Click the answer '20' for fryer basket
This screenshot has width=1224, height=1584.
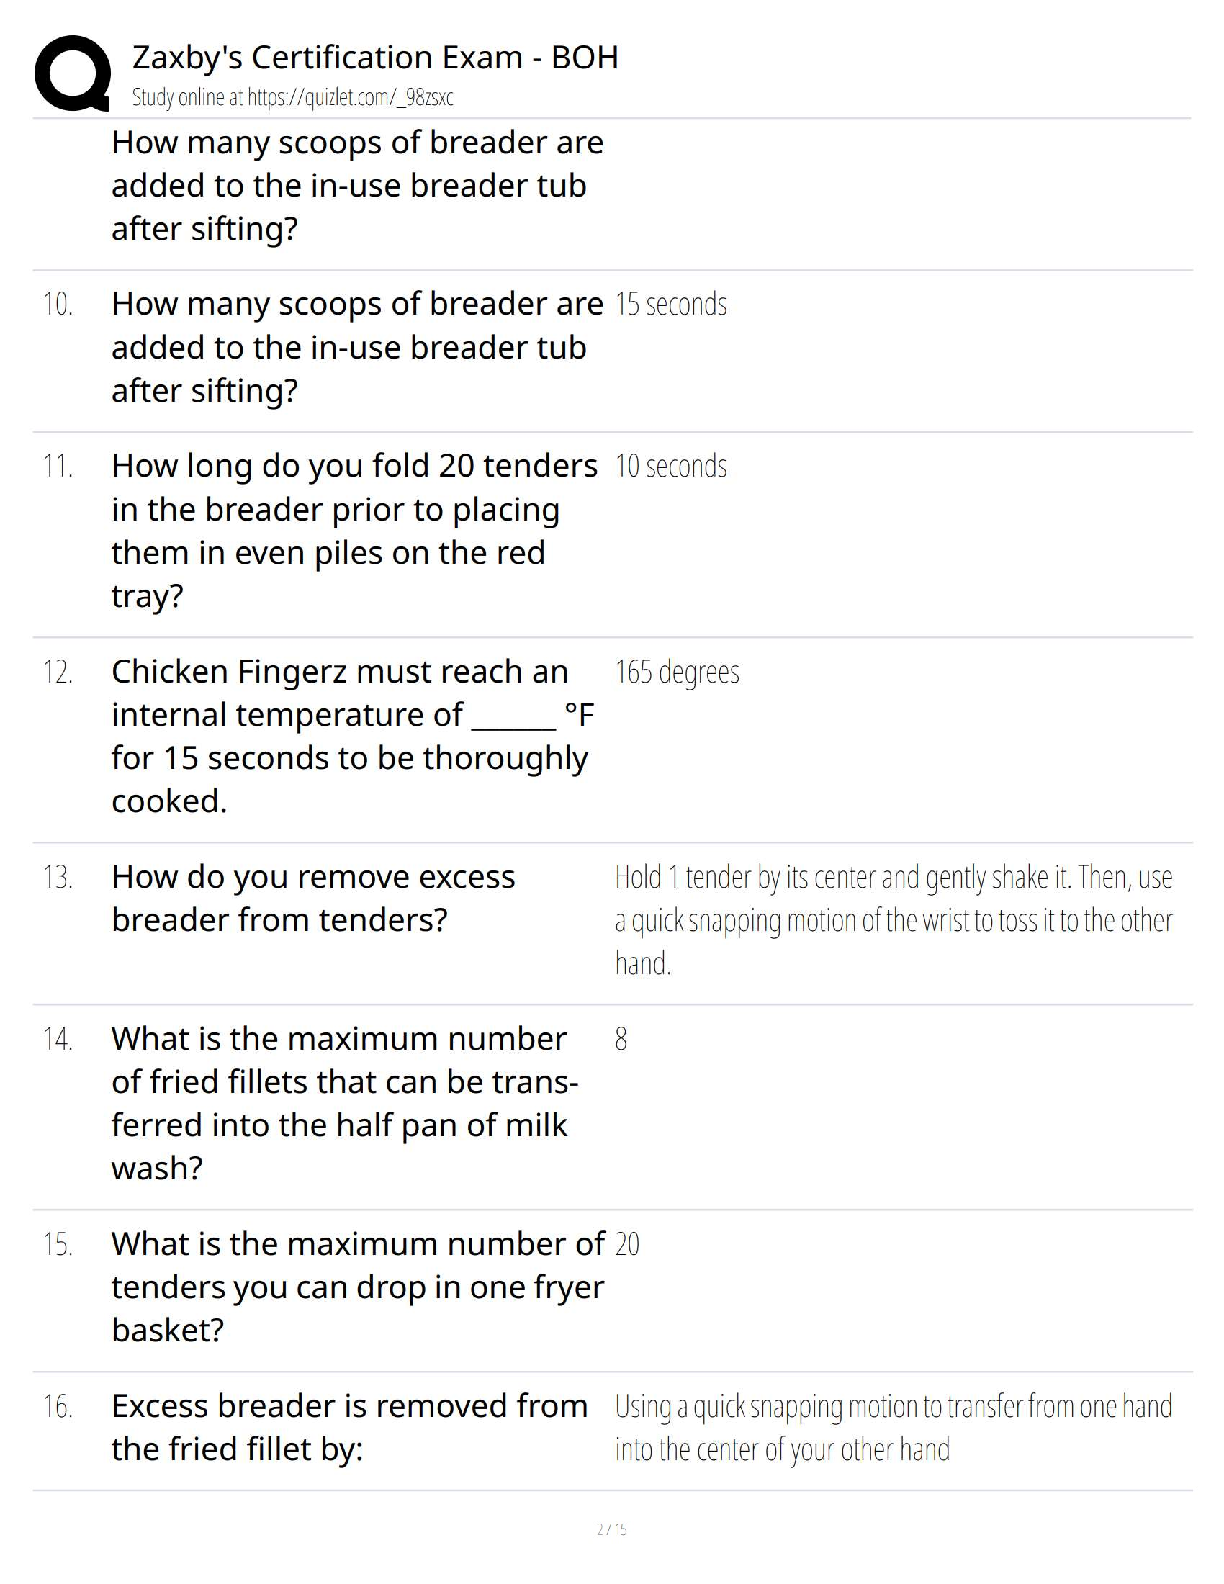coord(627,1244)
